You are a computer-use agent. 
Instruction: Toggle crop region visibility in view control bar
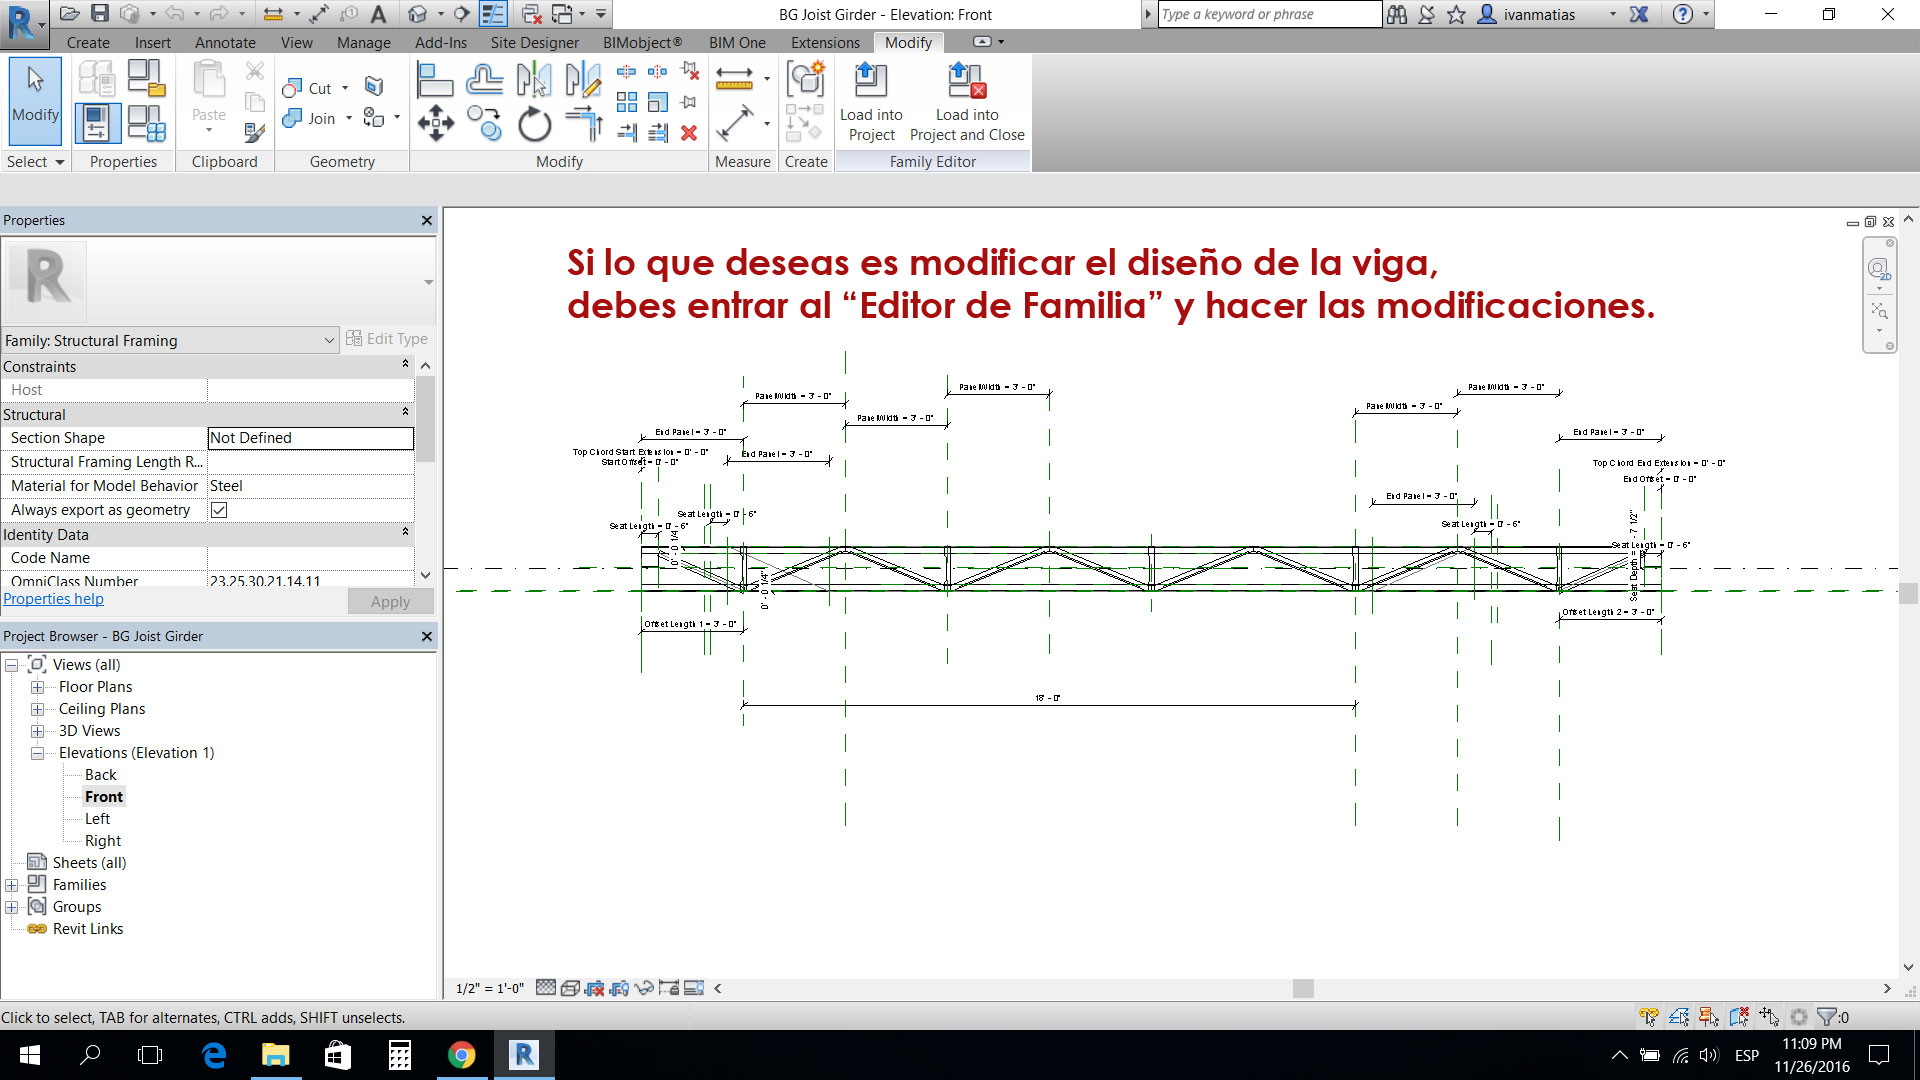621,987
